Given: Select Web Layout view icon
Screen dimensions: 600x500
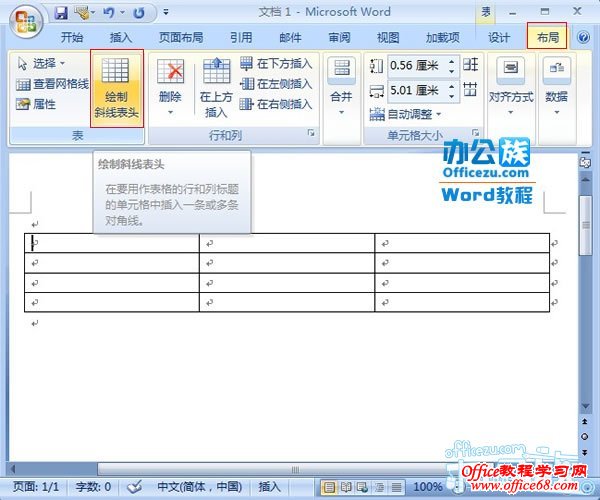Looking at the screenshot, I should click(x=362, y=487).
